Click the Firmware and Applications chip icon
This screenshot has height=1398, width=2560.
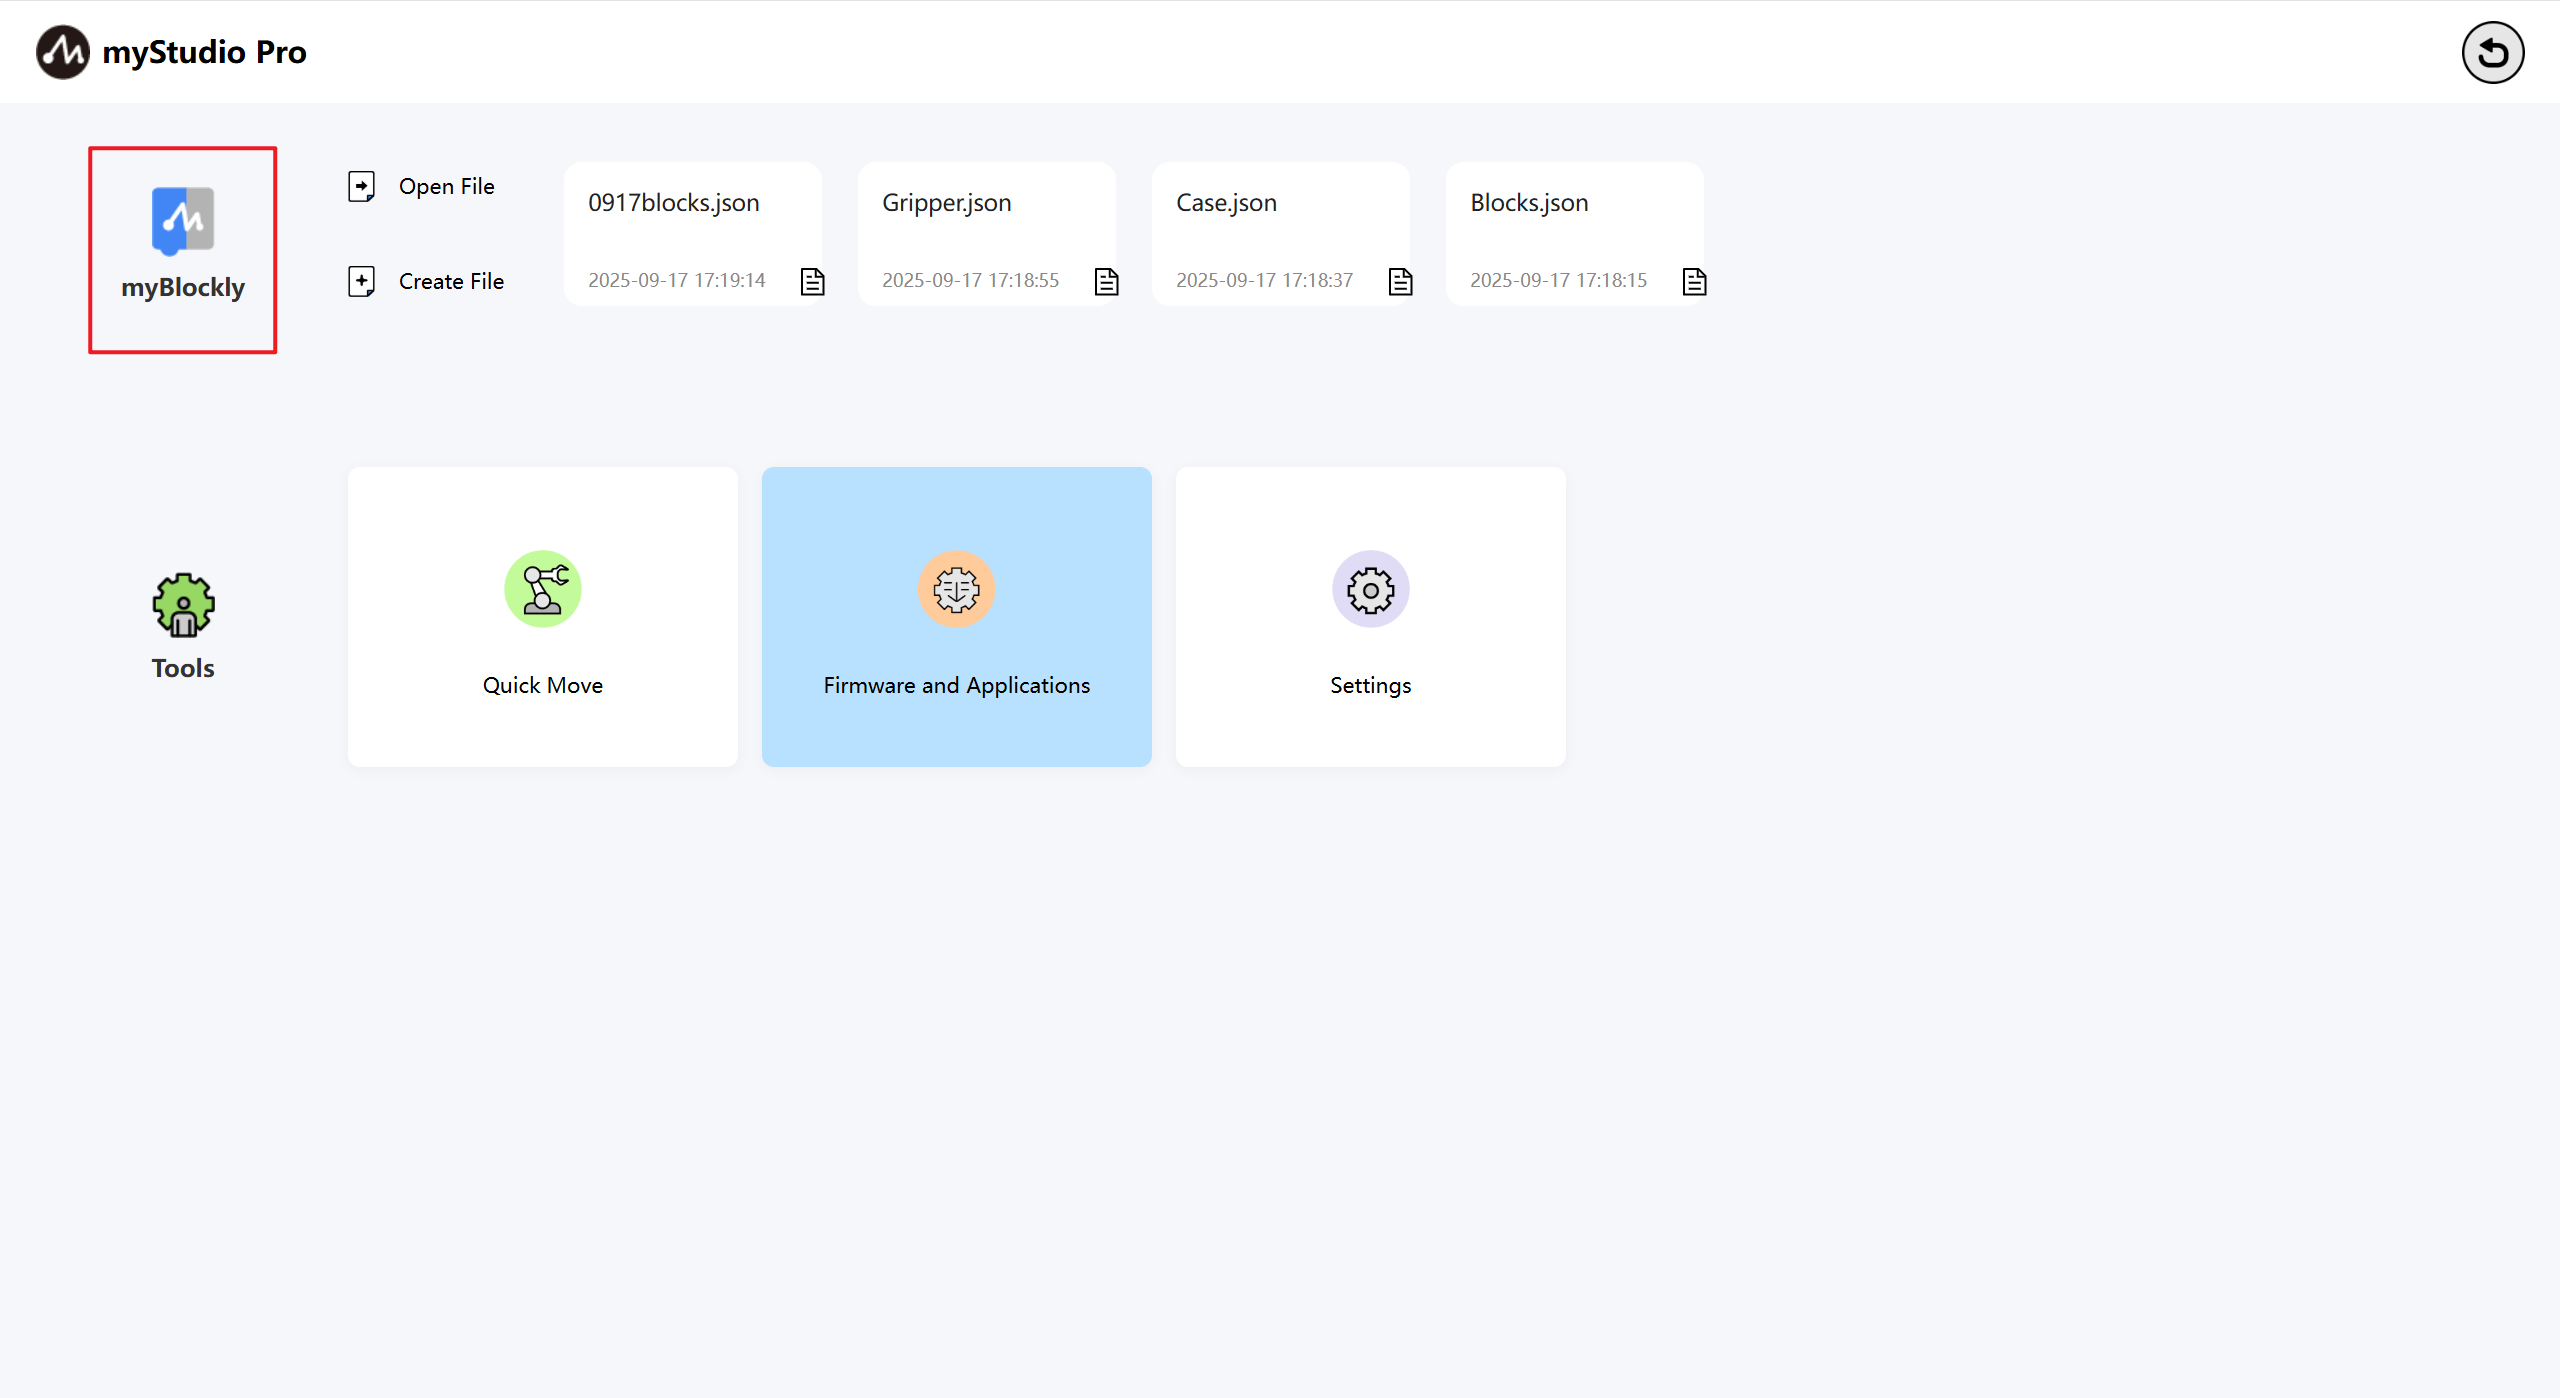point(956,589)
